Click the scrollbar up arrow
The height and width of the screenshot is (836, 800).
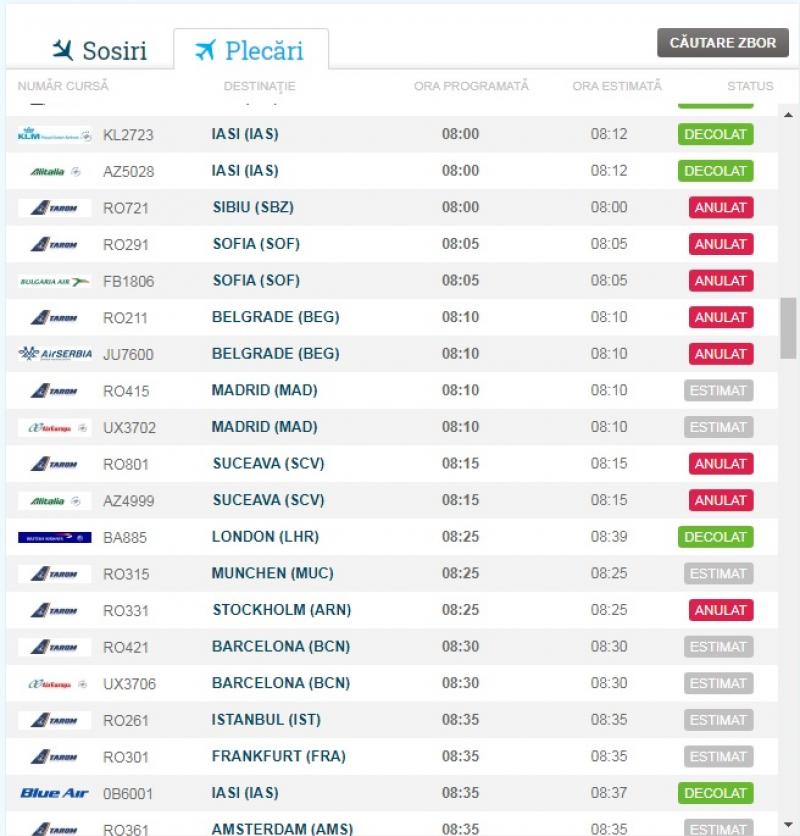click(788, 115)
